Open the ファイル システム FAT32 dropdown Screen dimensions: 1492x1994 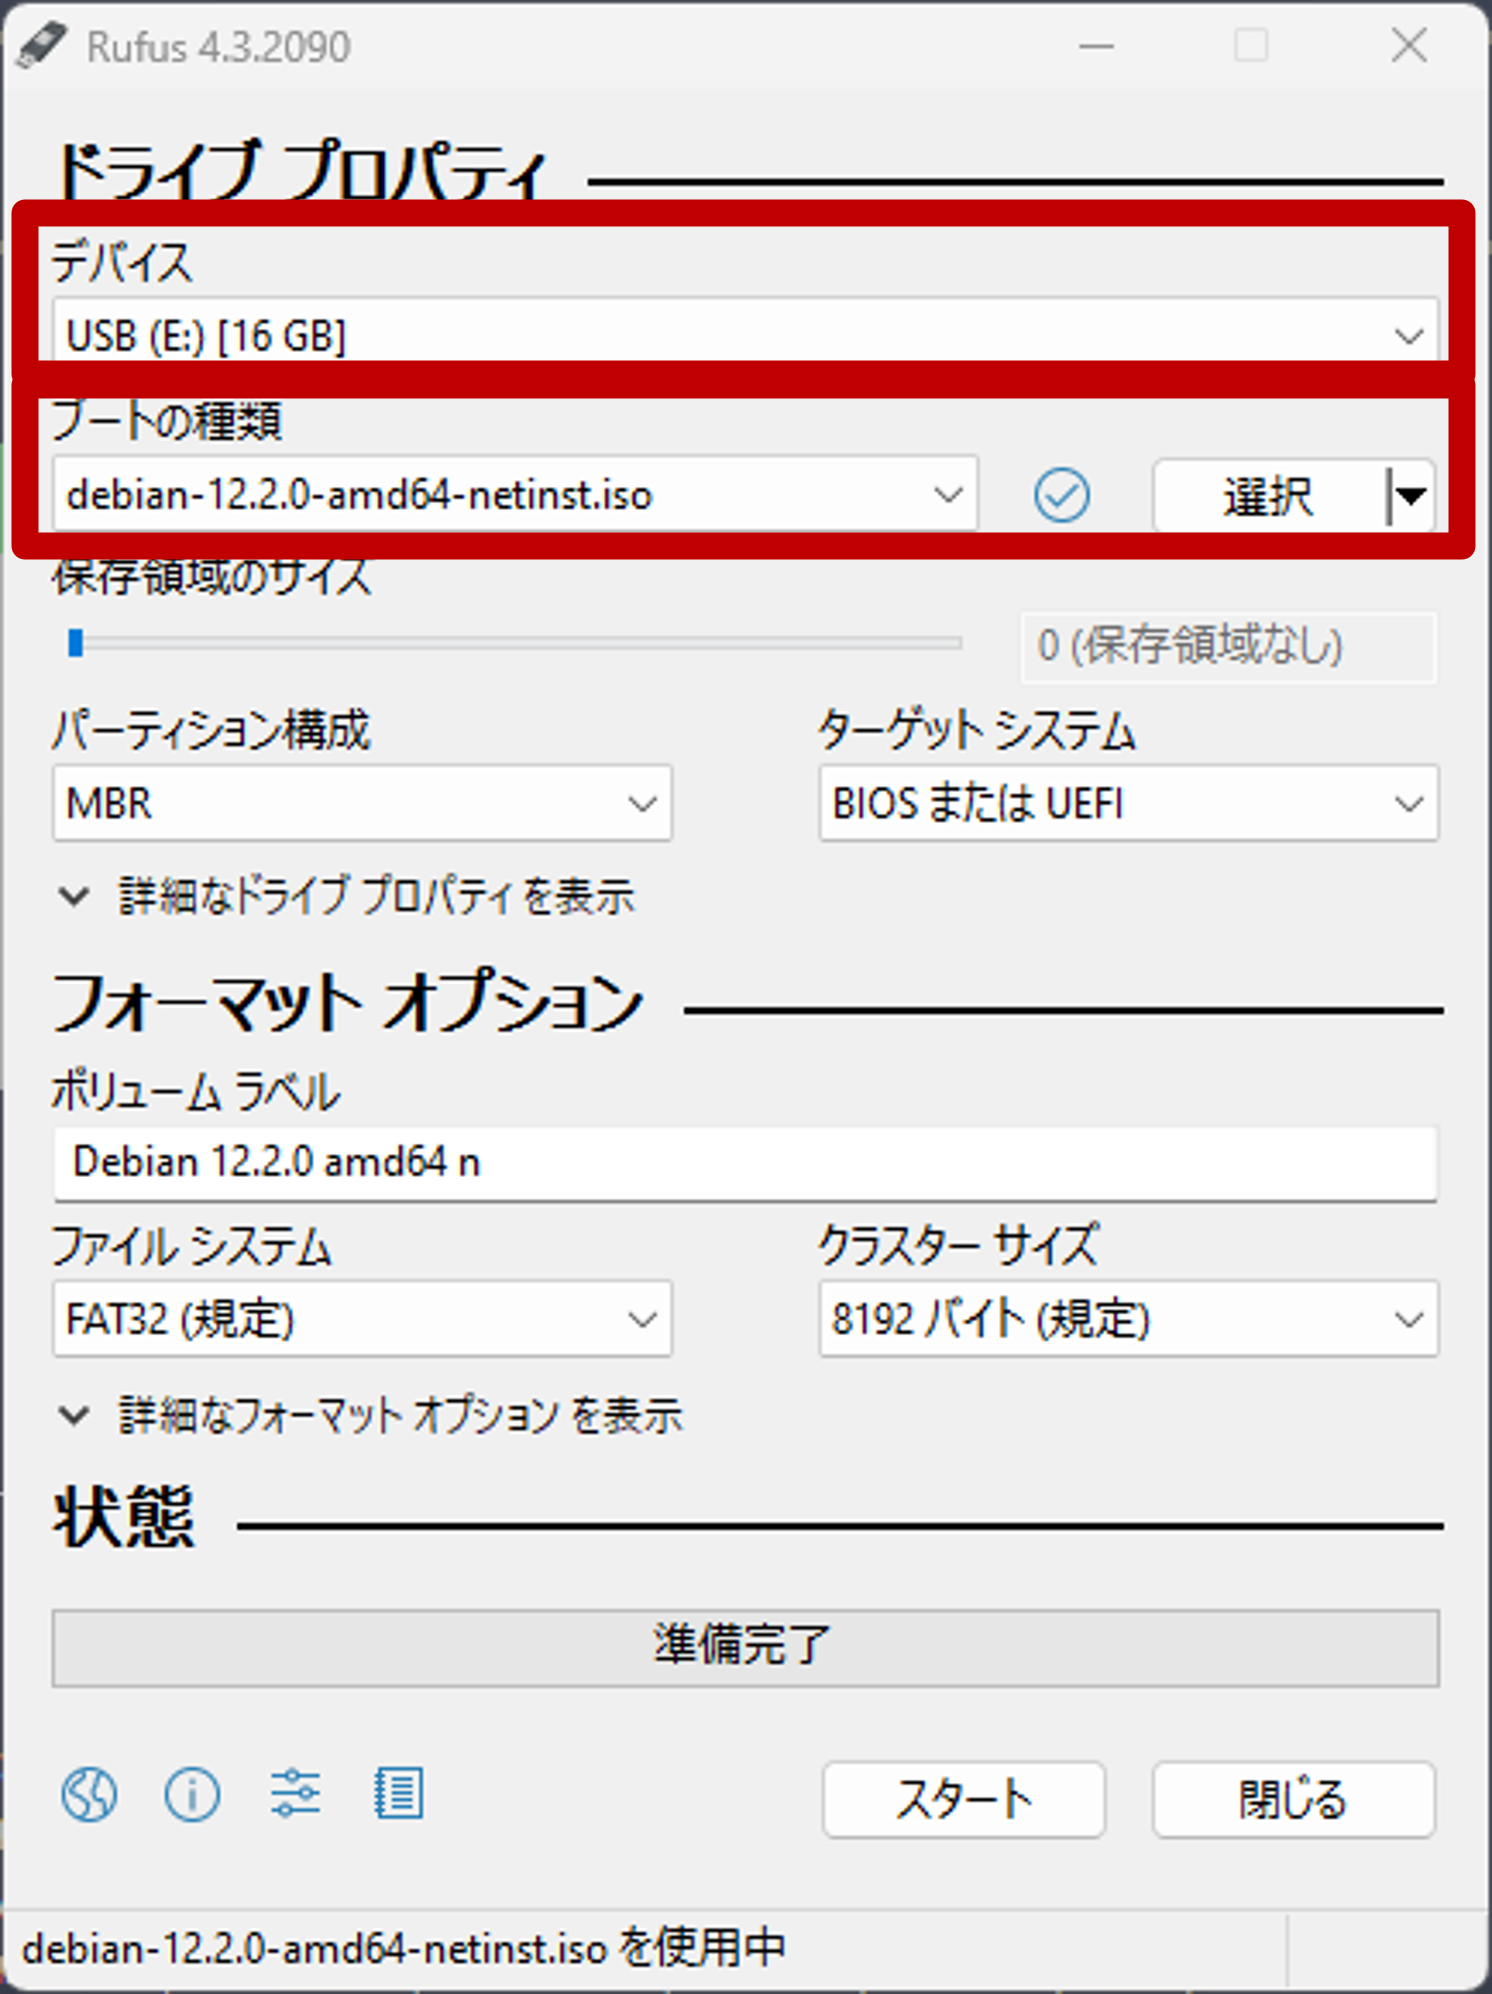[362, 1319]
